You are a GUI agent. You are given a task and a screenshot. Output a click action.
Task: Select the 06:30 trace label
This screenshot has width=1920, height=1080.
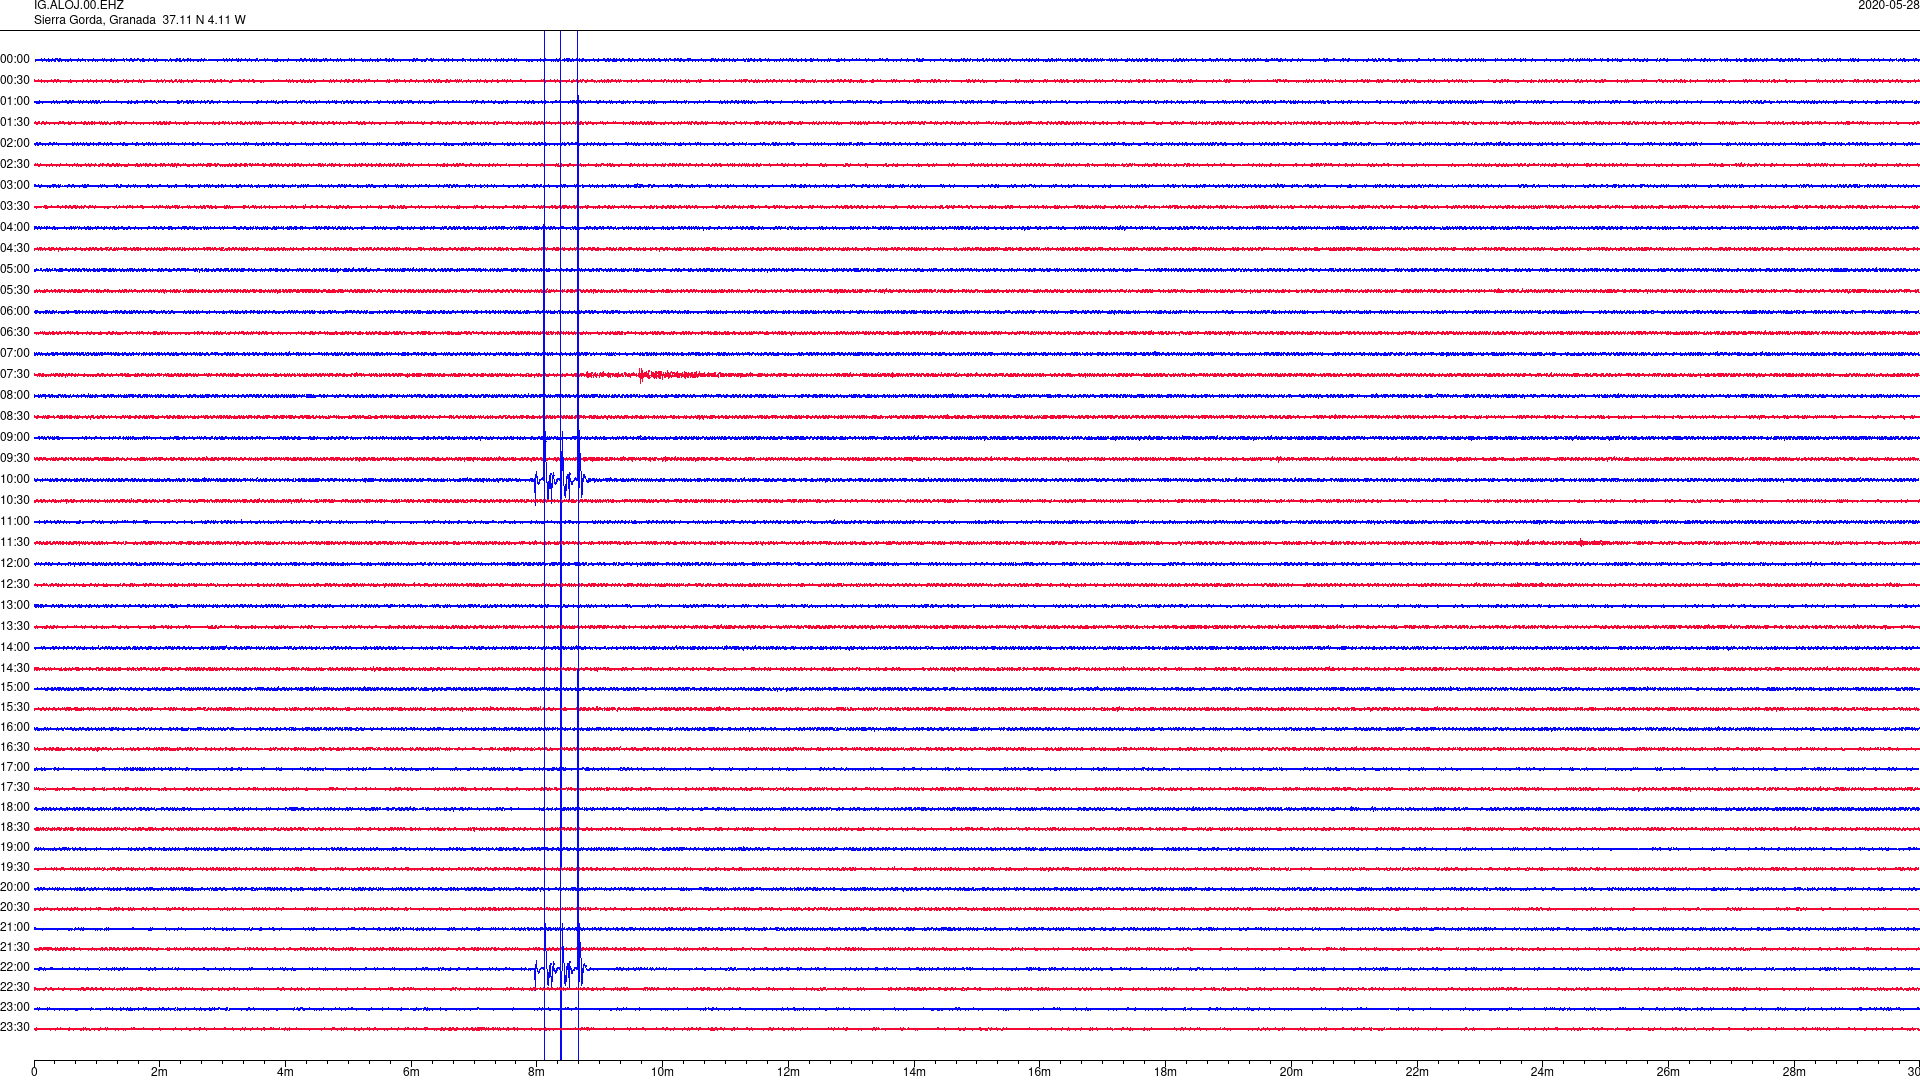pyautogui.click(x=15, y=333)
